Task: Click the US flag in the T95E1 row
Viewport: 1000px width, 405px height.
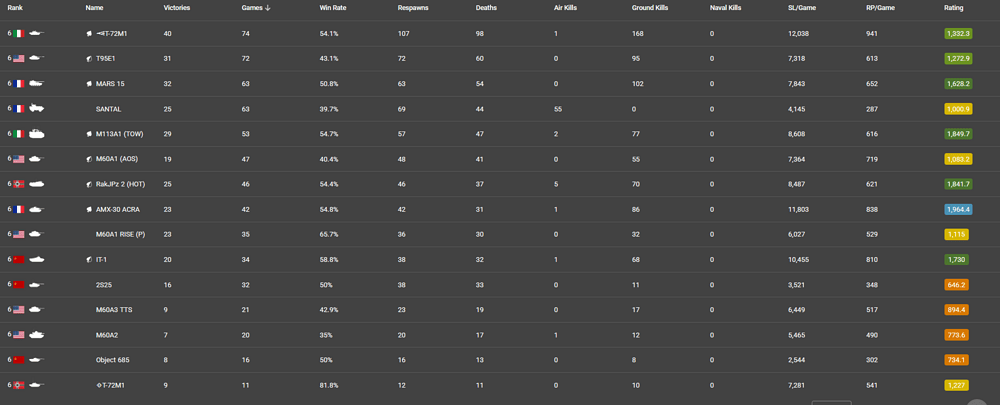Action: pyautogui.click(x=19, y=59)
